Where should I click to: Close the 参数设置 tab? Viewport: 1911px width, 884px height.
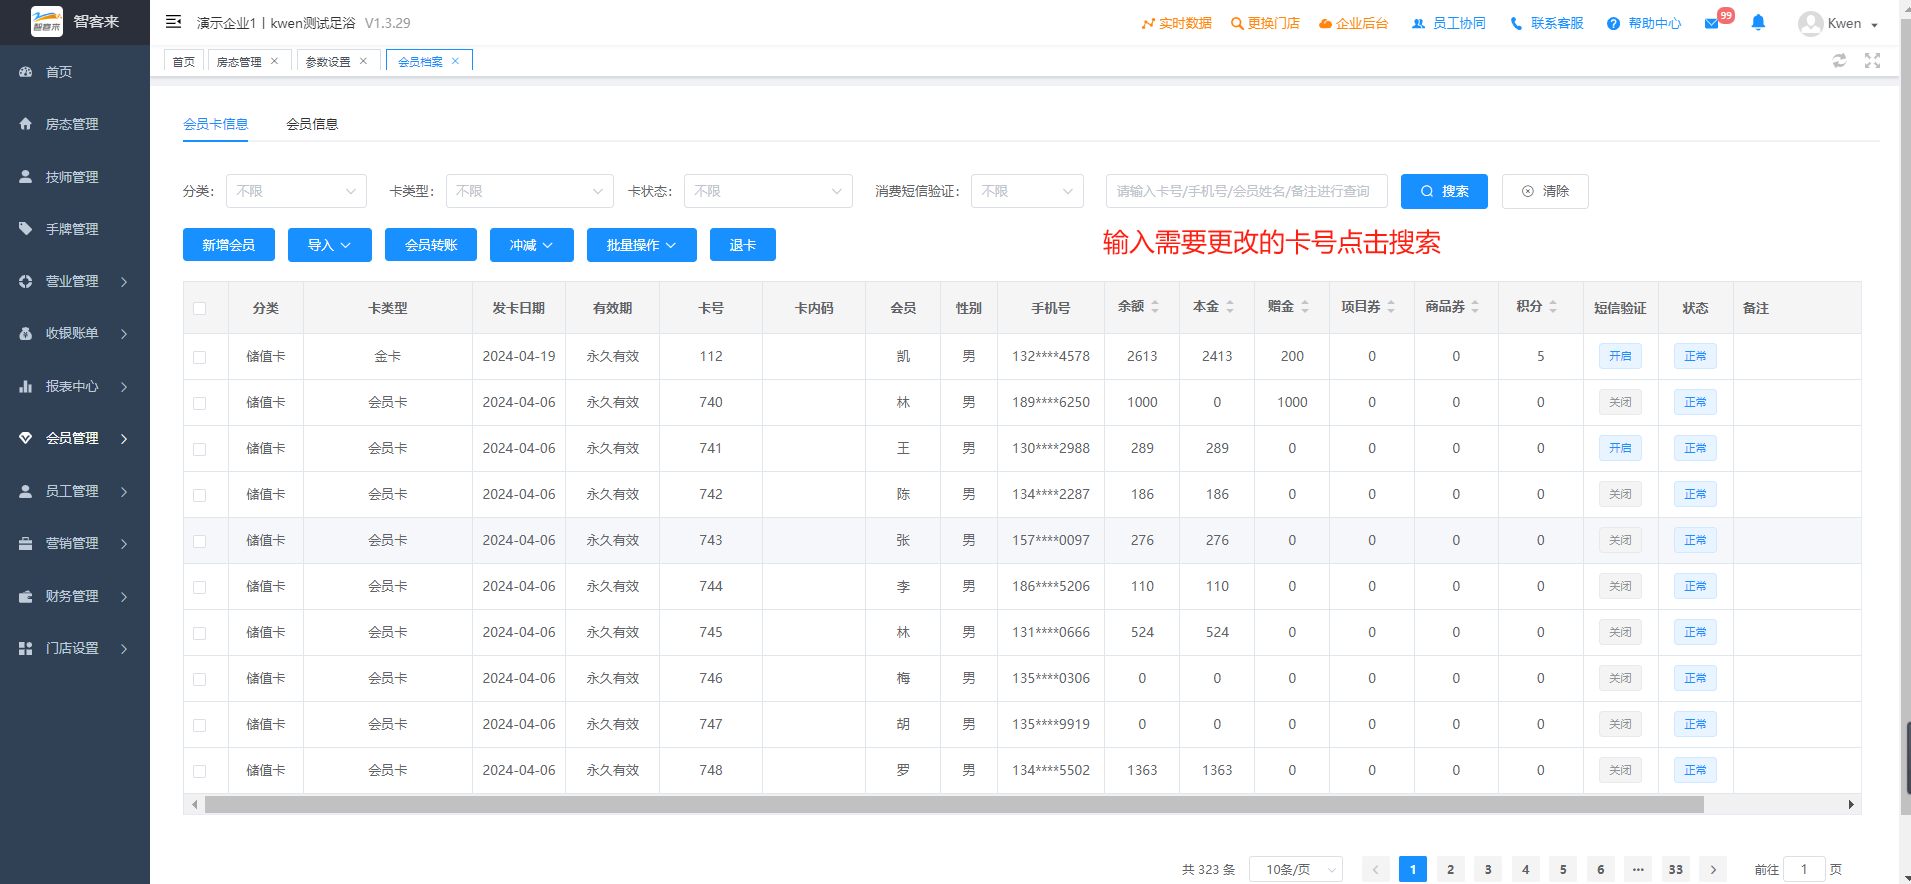[363, 61]
